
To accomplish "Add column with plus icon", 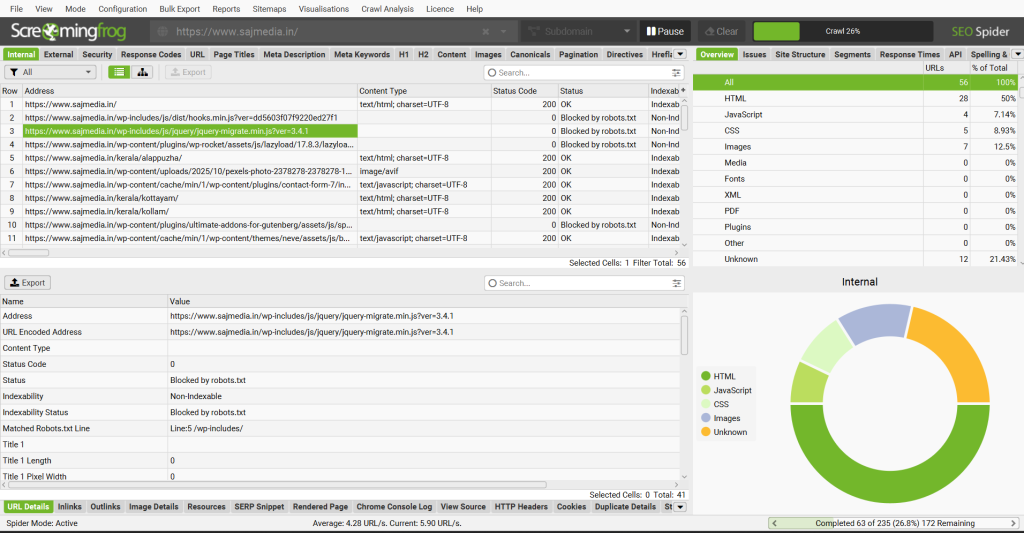I will pos(683,90).
